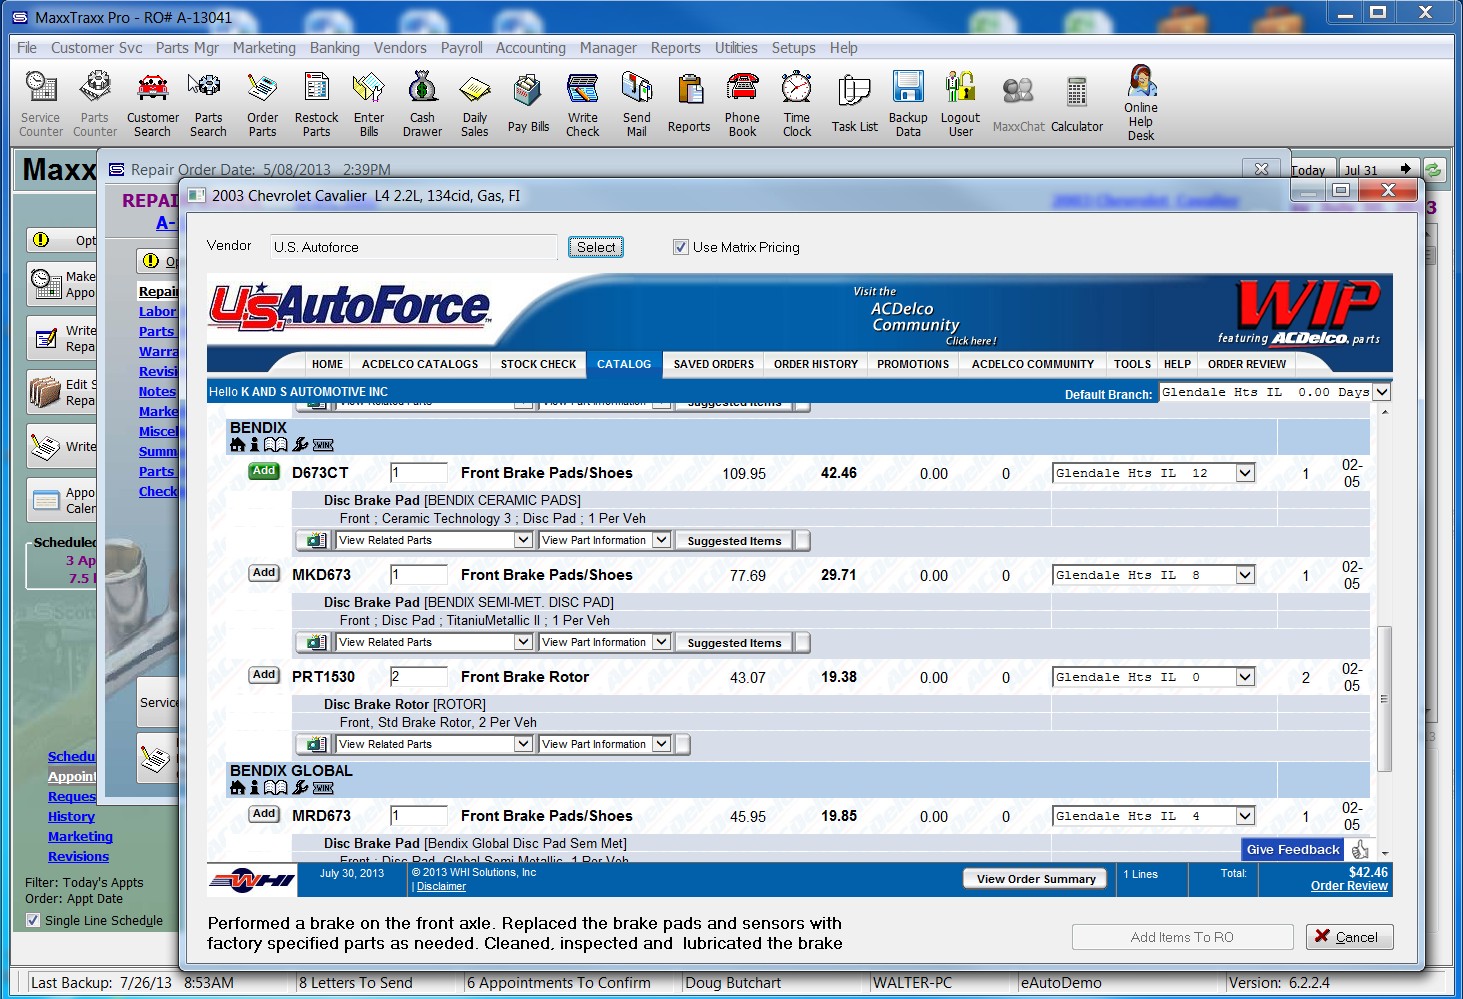The height and width of the screenshot is (999, 1463).
Task: Open Restock Parts from the toolbar
Action: tap(316, 104)
